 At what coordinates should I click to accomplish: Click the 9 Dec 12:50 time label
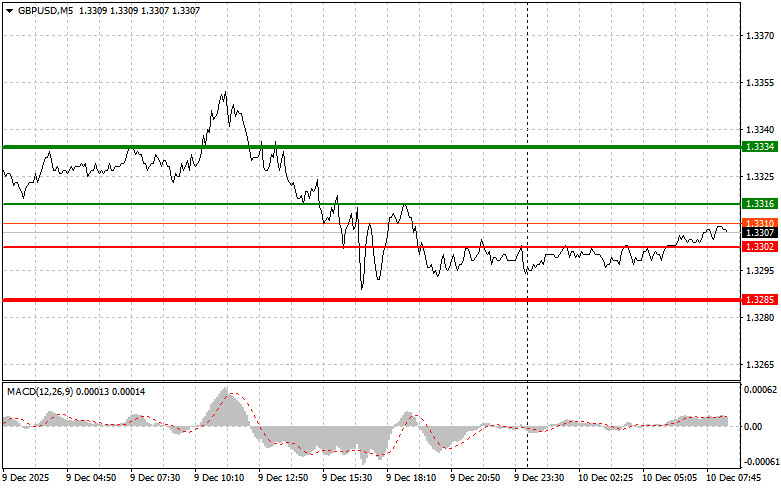[283, 478]
